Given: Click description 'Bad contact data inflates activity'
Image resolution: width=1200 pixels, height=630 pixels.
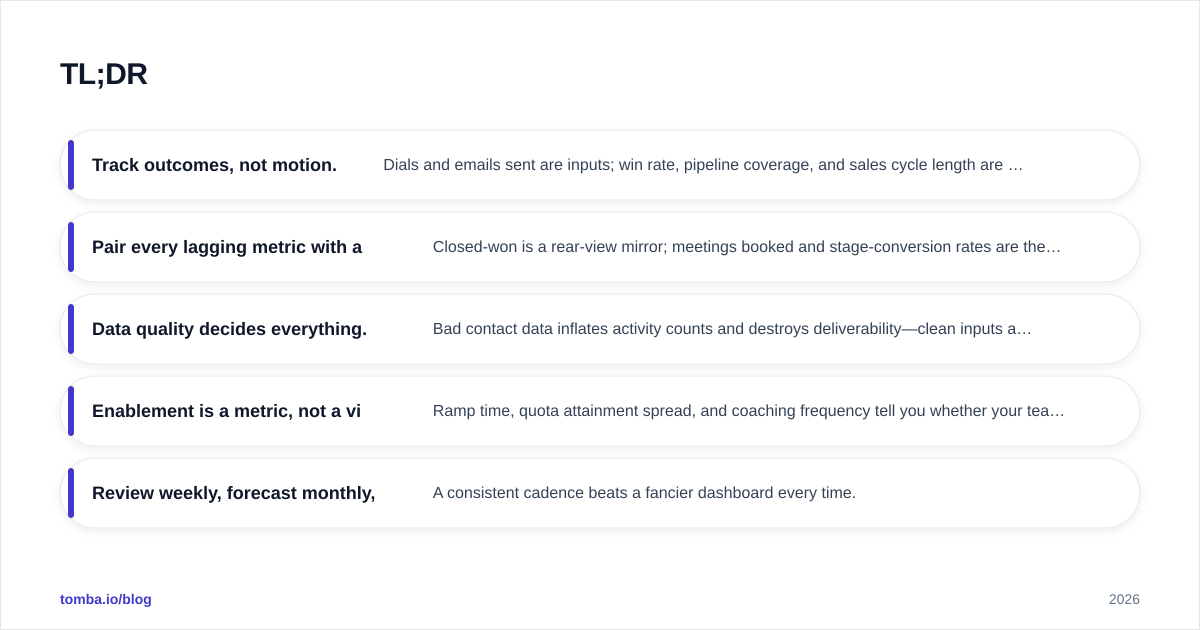Looking at the screenshot, I should (732, 329).
